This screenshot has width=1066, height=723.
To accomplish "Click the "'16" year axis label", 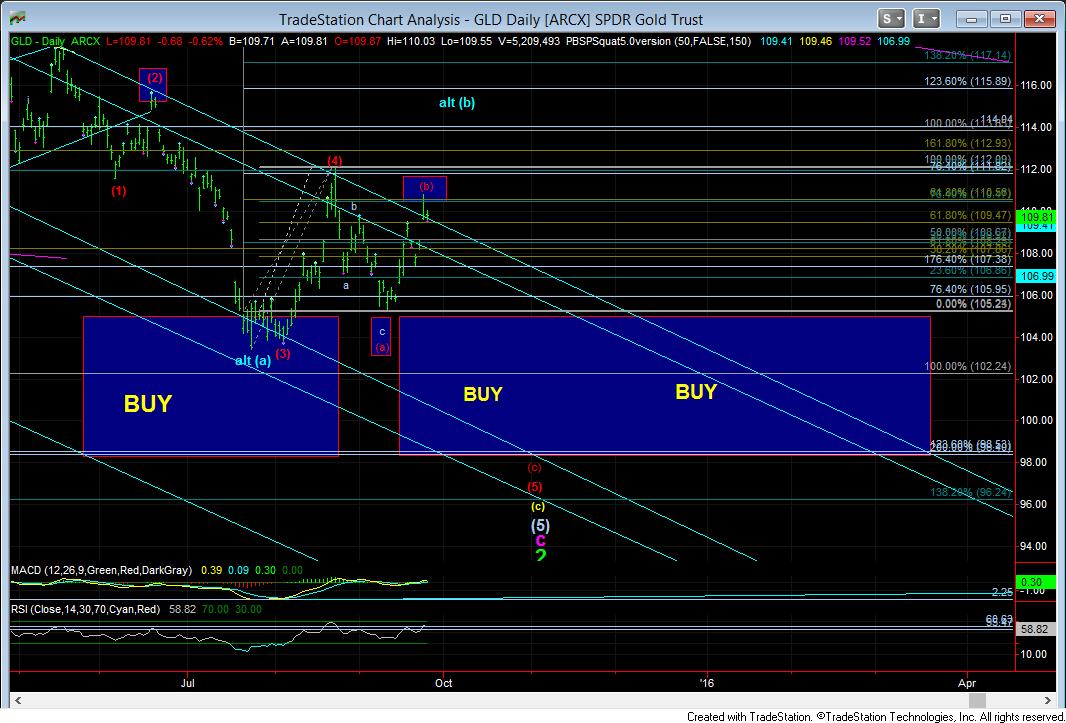I will pyautogui.click(x=708, y=682).
